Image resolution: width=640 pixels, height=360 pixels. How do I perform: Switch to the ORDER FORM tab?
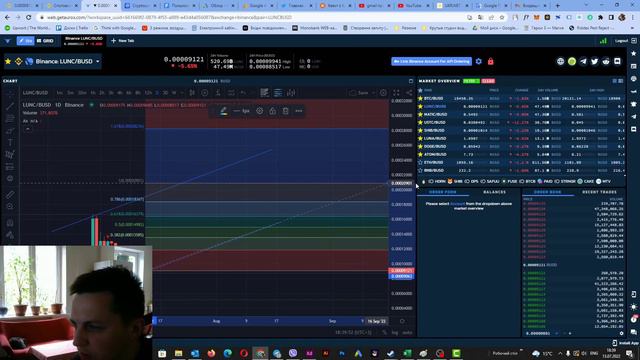pos(442,192)
